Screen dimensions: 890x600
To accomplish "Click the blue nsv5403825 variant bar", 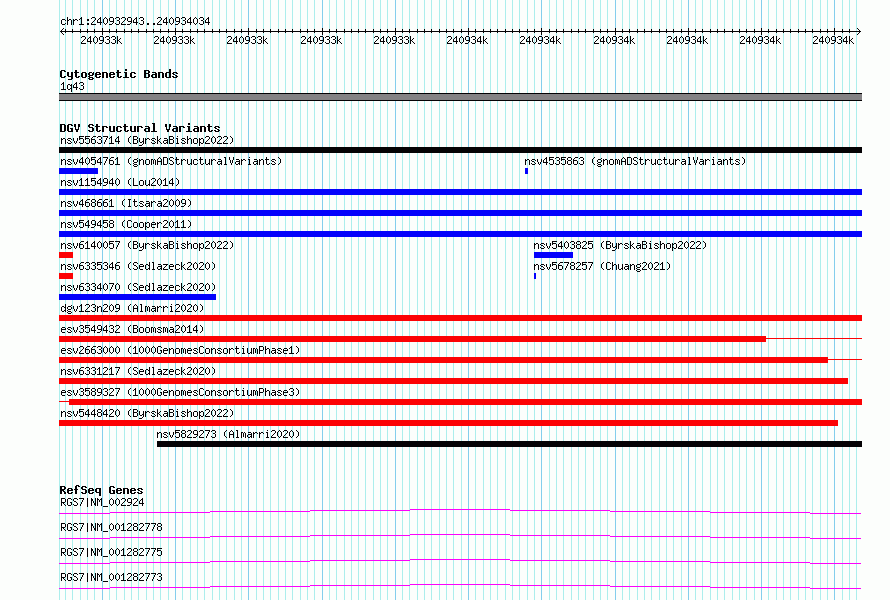I will coord(553,255).
